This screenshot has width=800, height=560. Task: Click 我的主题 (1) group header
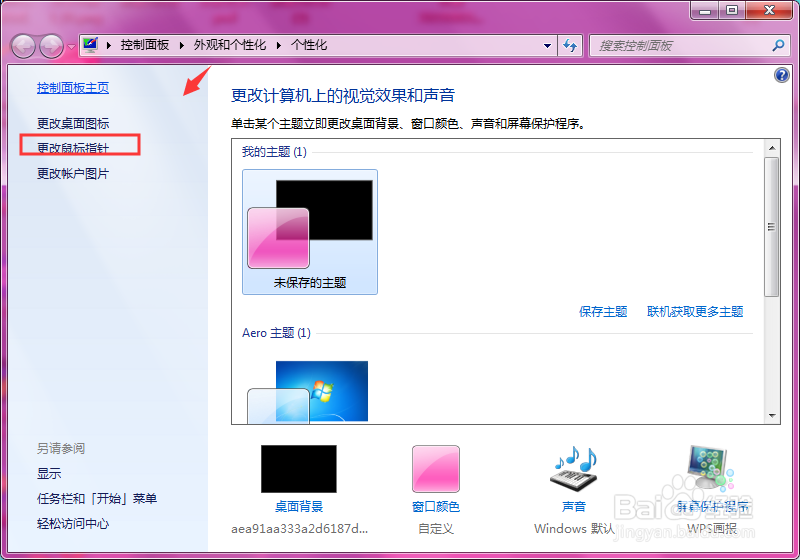(x=274, y=151)
